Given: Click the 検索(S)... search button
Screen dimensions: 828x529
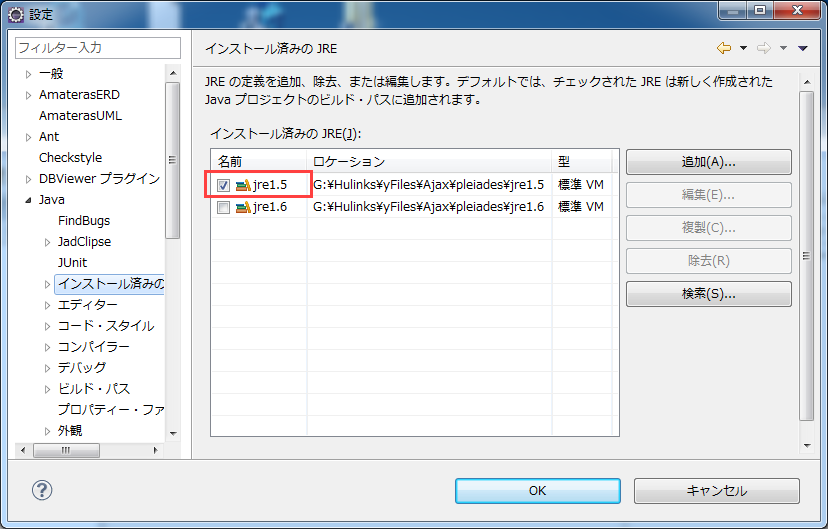Looking at the screenshot, I should (708, 294).
